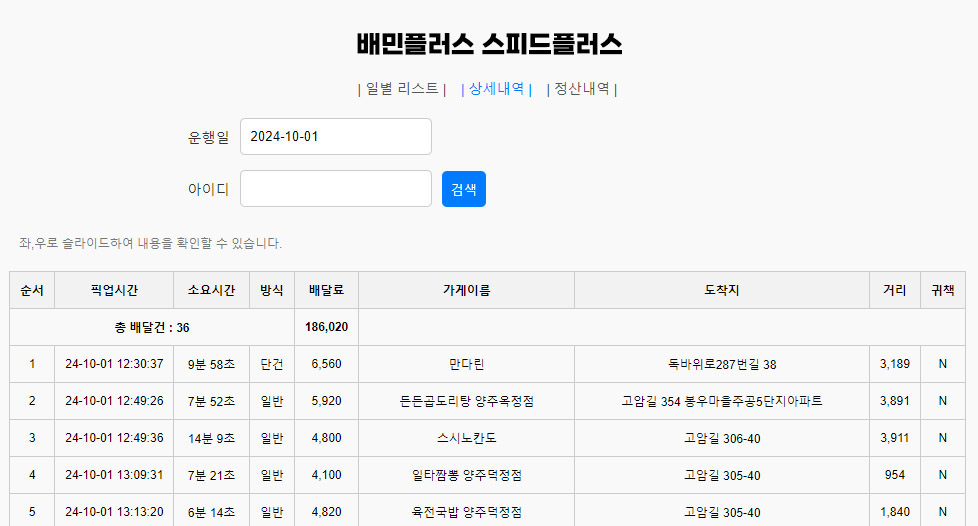The height and width of the screenshot is (526, 978).
Task: Go to the 정산내역 tab
Action: (582, 89)
